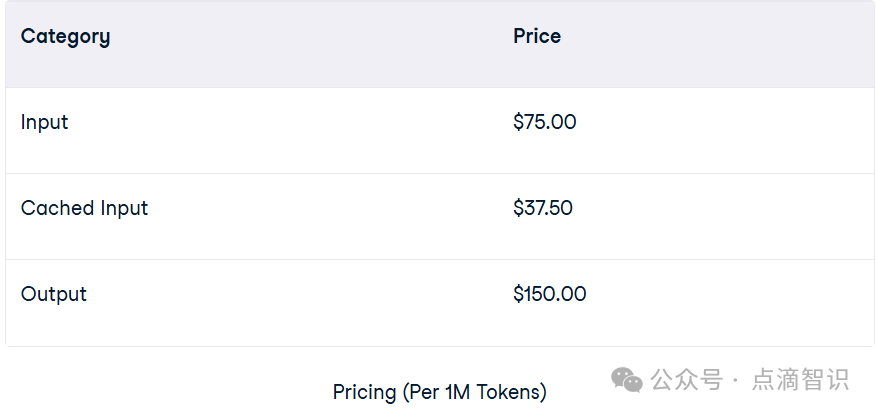Image resolution: width=877 pixels, height=414 pixels.
Task: Click the dollar sign of $75.00
Action: pyautogui.click(x=518, y=122)
